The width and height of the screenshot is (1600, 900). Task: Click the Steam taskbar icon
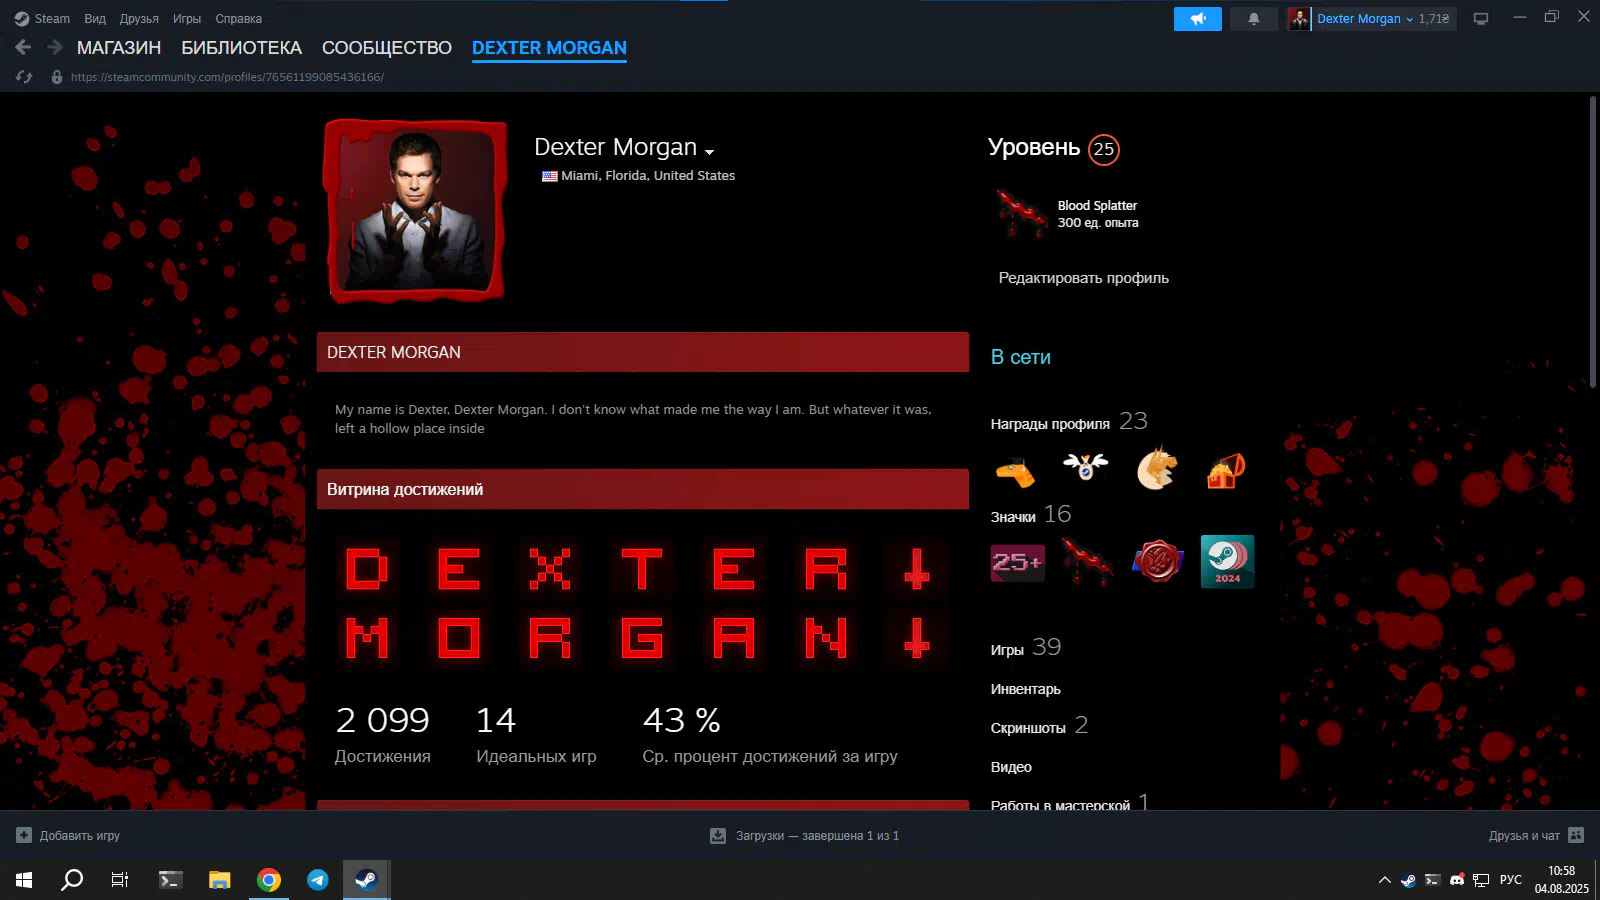(366, 880)
